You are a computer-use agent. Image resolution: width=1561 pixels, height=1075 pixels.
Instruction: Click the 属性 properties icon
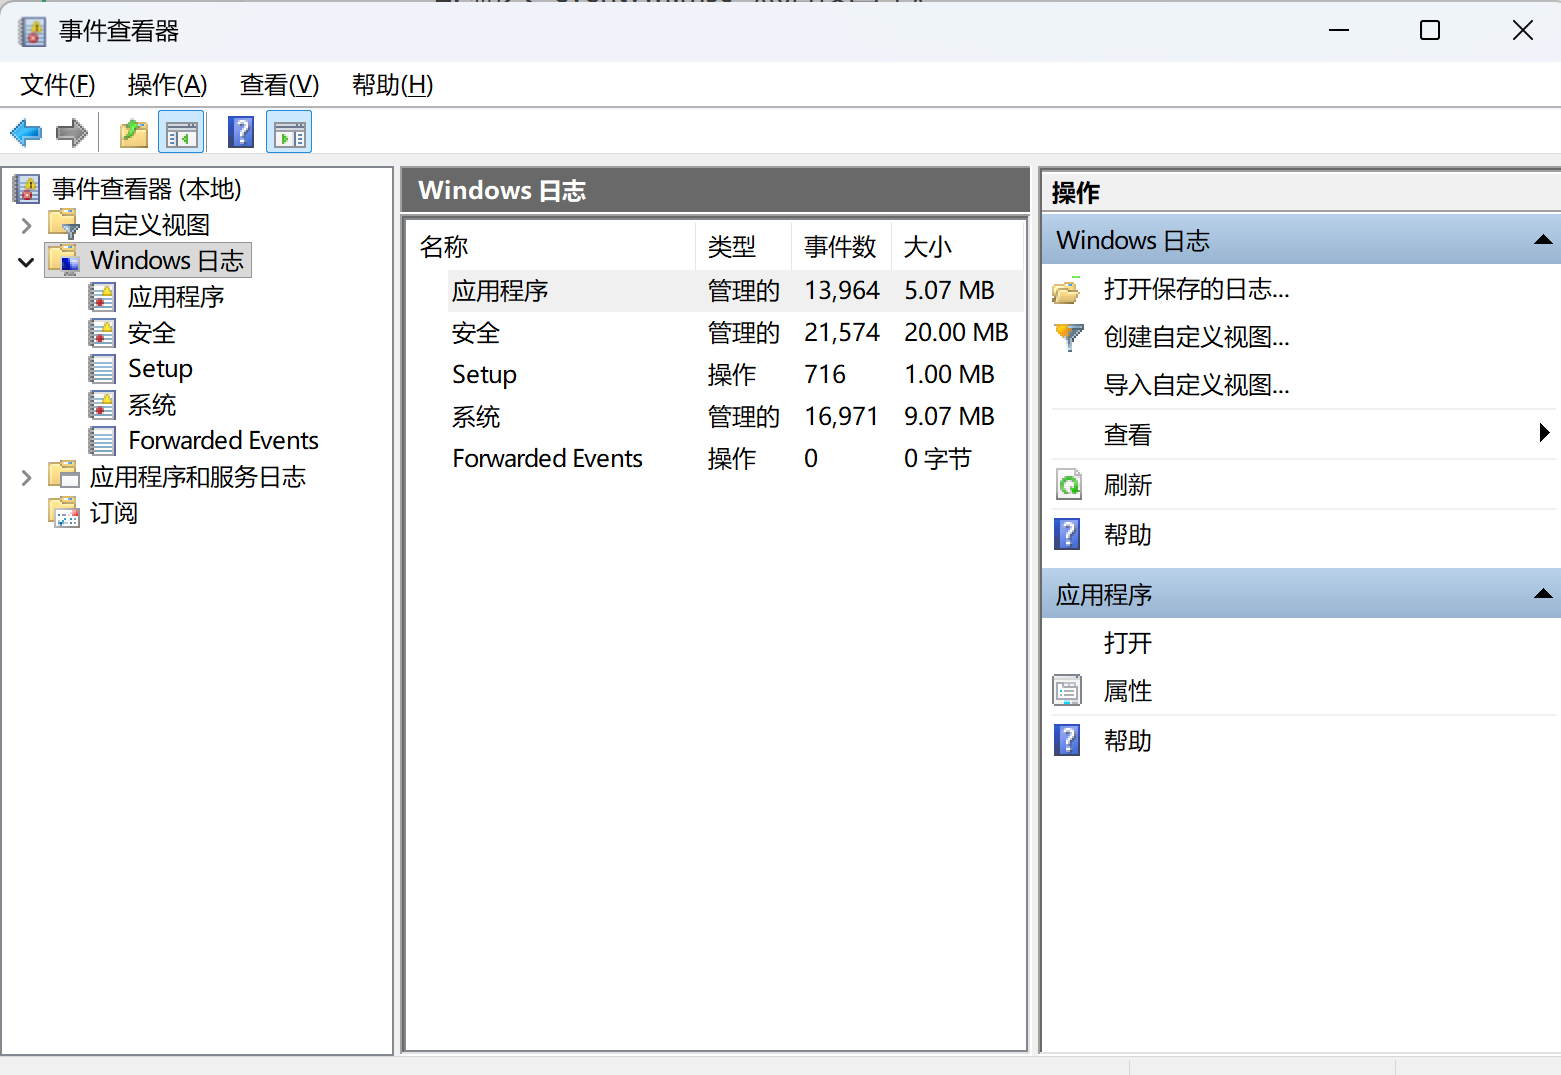click(x=1068, y=690)
